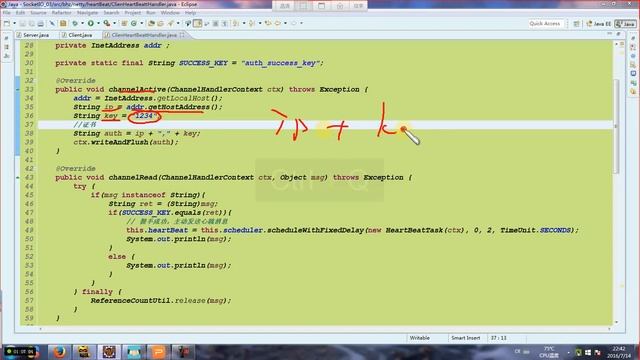Click 'Writable' status bar entry
The width and height of the screenshot is (640, 360).
tap(420, 338)
